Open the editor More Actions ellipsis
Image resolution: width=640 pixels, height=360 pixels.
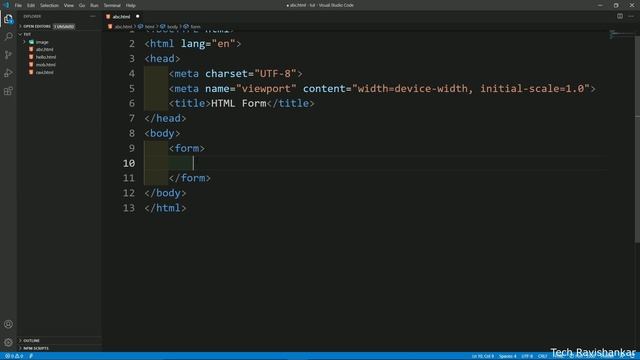pyautogui.click(x=631, y=16)
